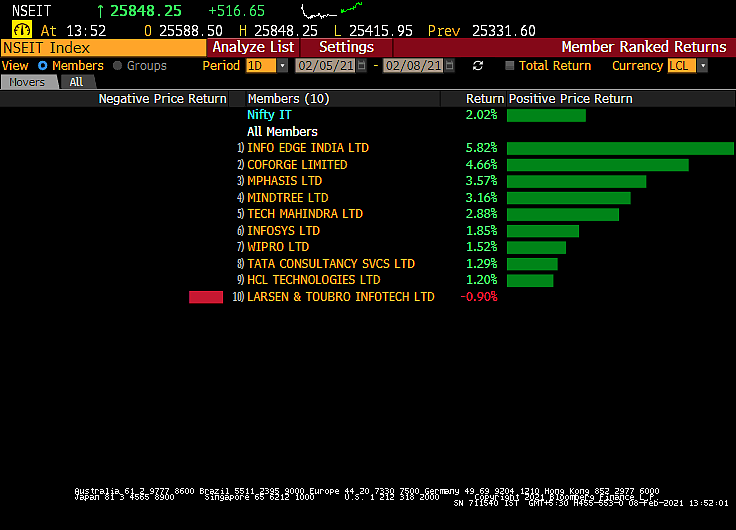Click the NSEIT Index field
Image resolution: width=736 pixels, height=530 pixels.
click(104, 48)
